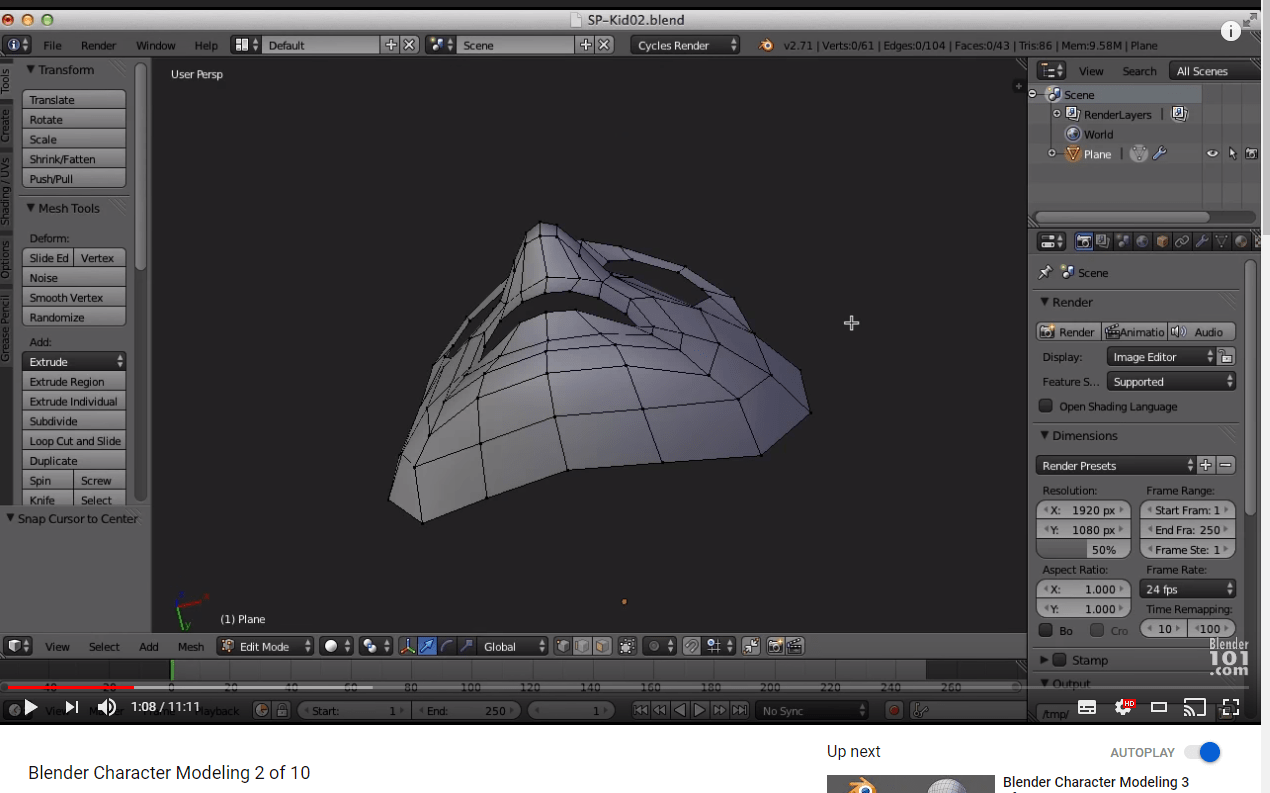
Task: Open the Material properties tab sphere icon
Action: [x=1241, y=241]
